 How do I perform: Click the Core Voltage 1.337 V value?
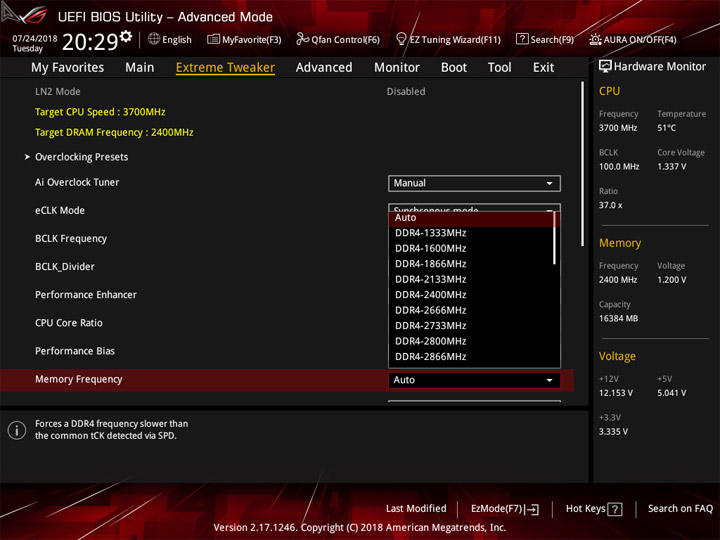(x=671, y=167)
